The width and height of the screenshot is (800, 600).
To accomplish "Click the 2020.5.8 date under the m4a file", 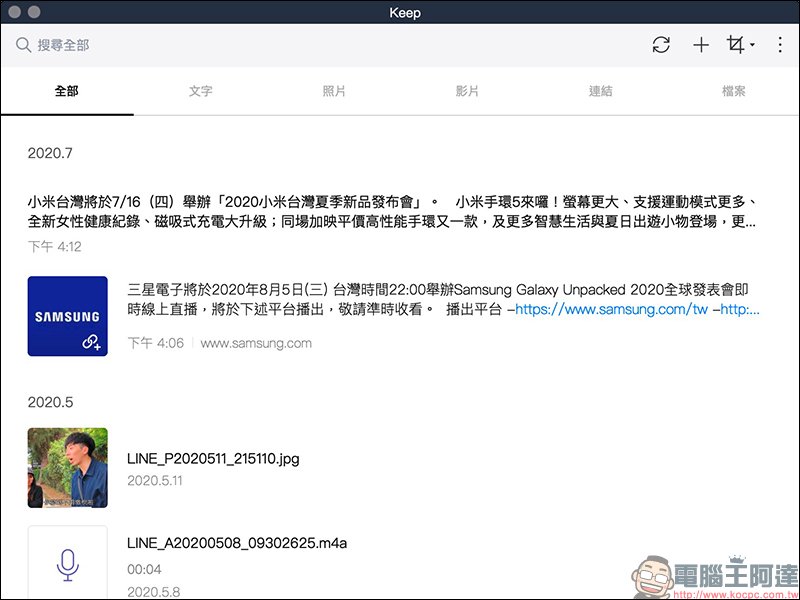I will click(x=154, y=592).
